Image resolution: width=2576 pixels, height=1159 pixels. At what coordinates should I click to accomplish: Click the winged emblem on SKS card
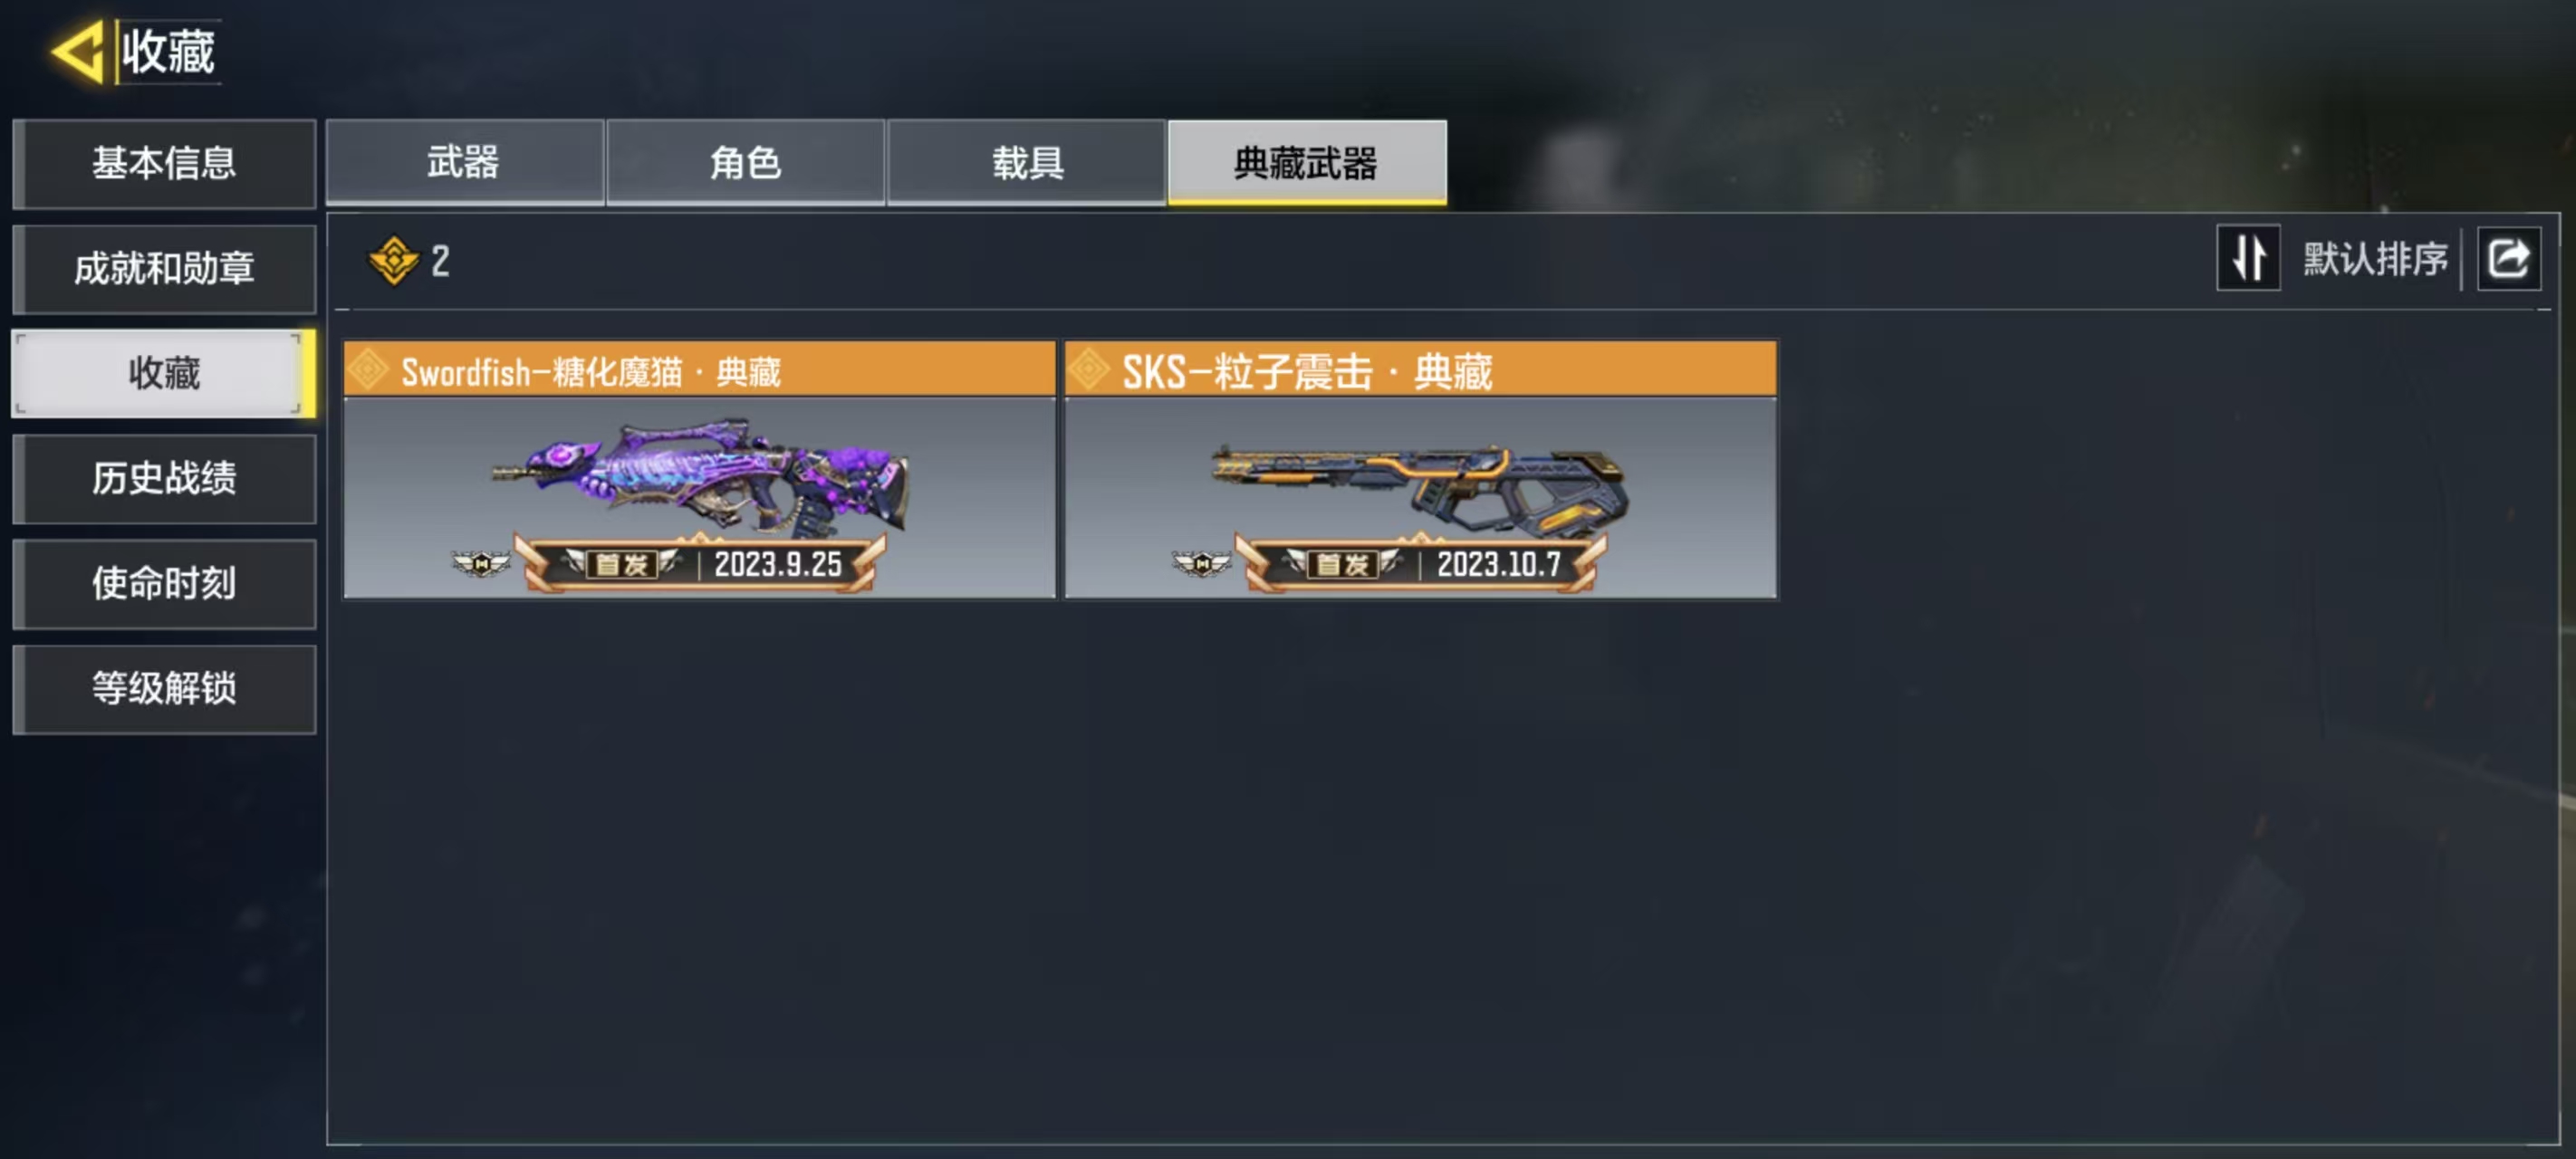(x=1201, y=564)
